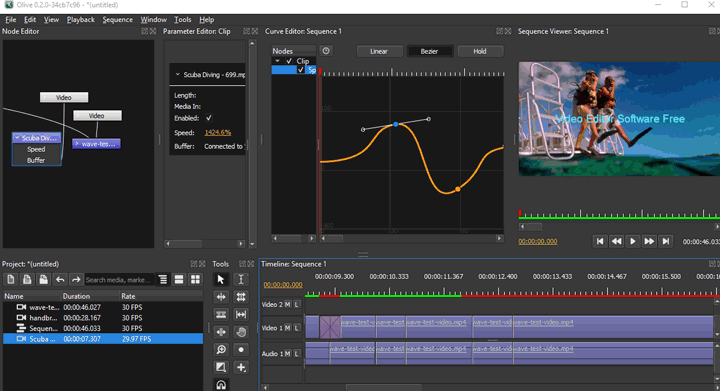Image resolution: width=720 pixels, height=391 pixels.
Task: Click the Redo arrow in Project panel
Action: (76, 279)
